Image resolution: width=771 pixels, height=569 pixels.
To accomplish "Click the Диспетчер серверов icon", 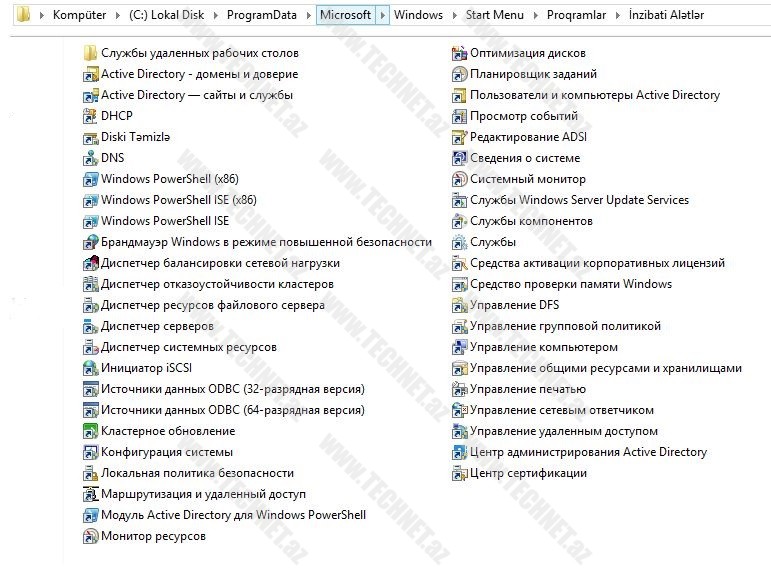I will point(90,327).
